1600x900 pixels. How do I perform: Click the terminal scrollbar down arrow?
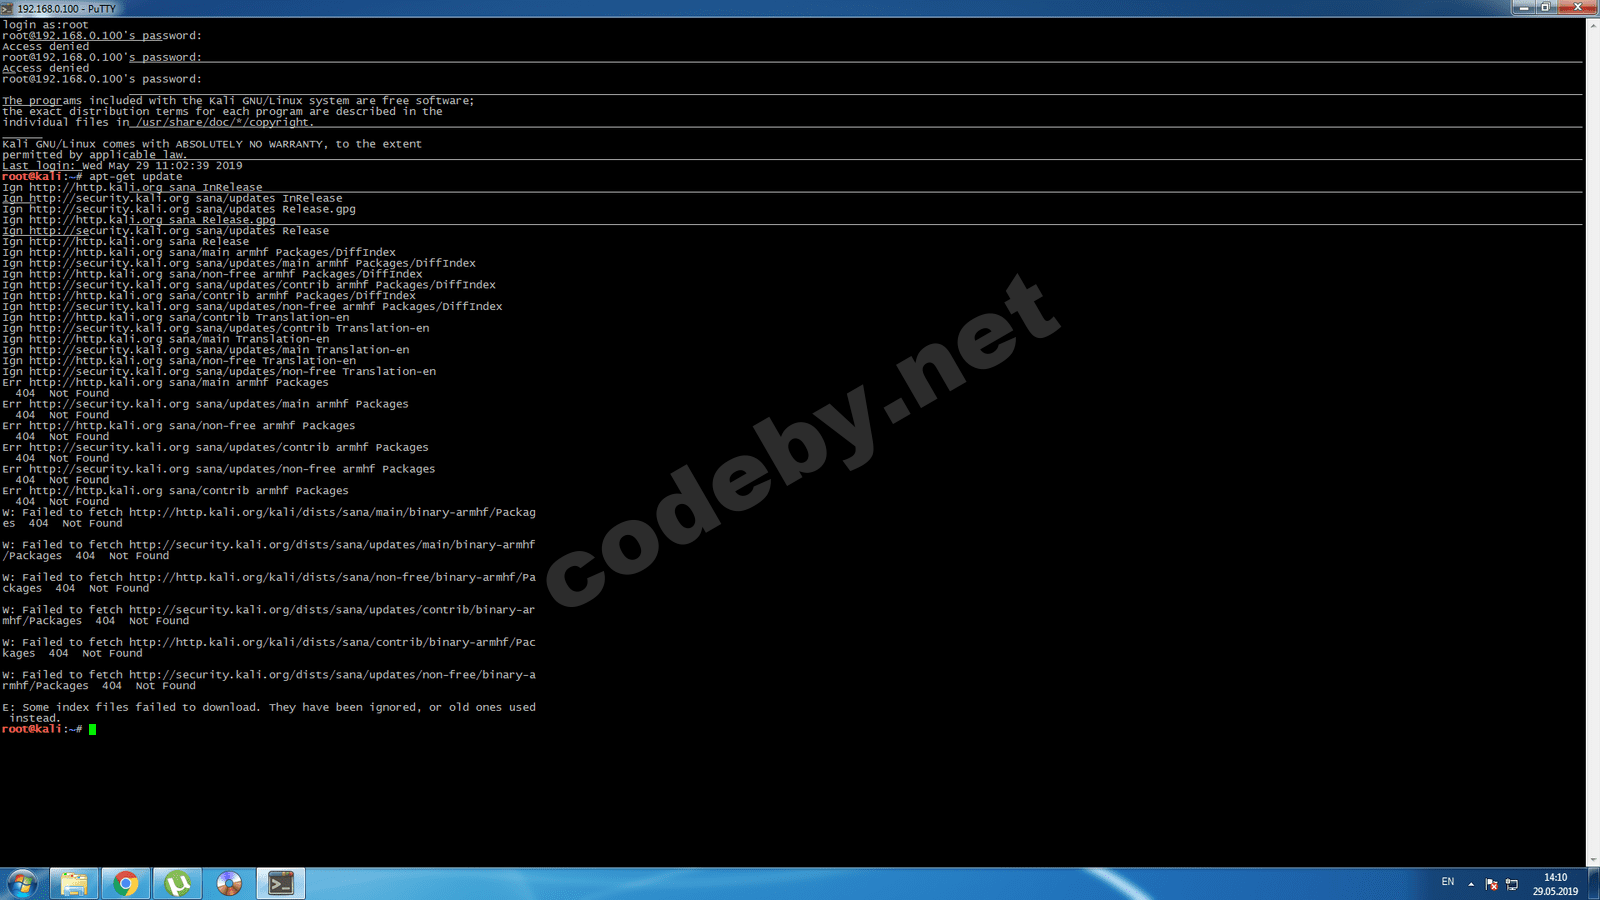[1593, 860]
